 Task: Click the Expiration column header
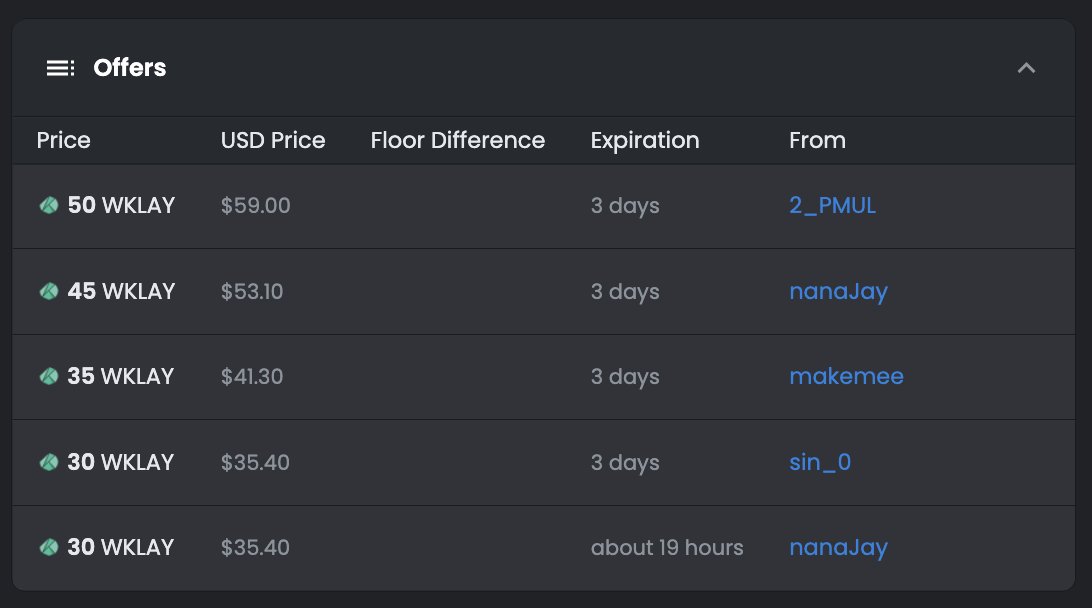tap(645, 141)
